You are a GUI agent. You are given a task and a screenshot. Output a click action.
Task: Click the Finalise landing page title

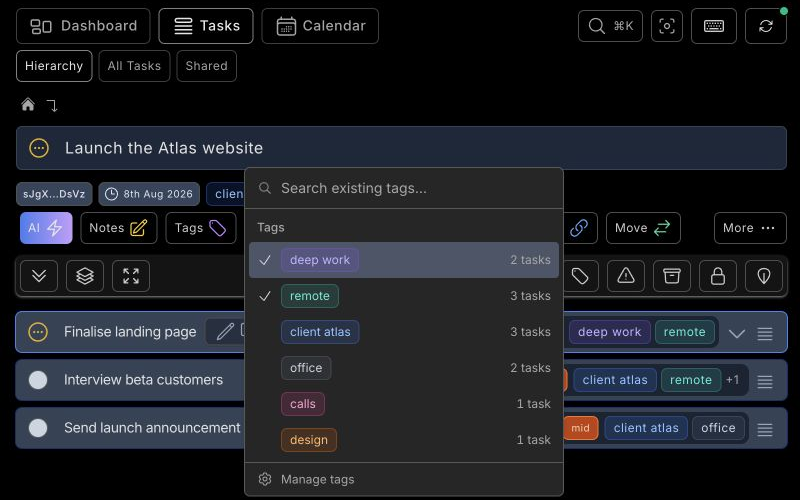(130, 332)
